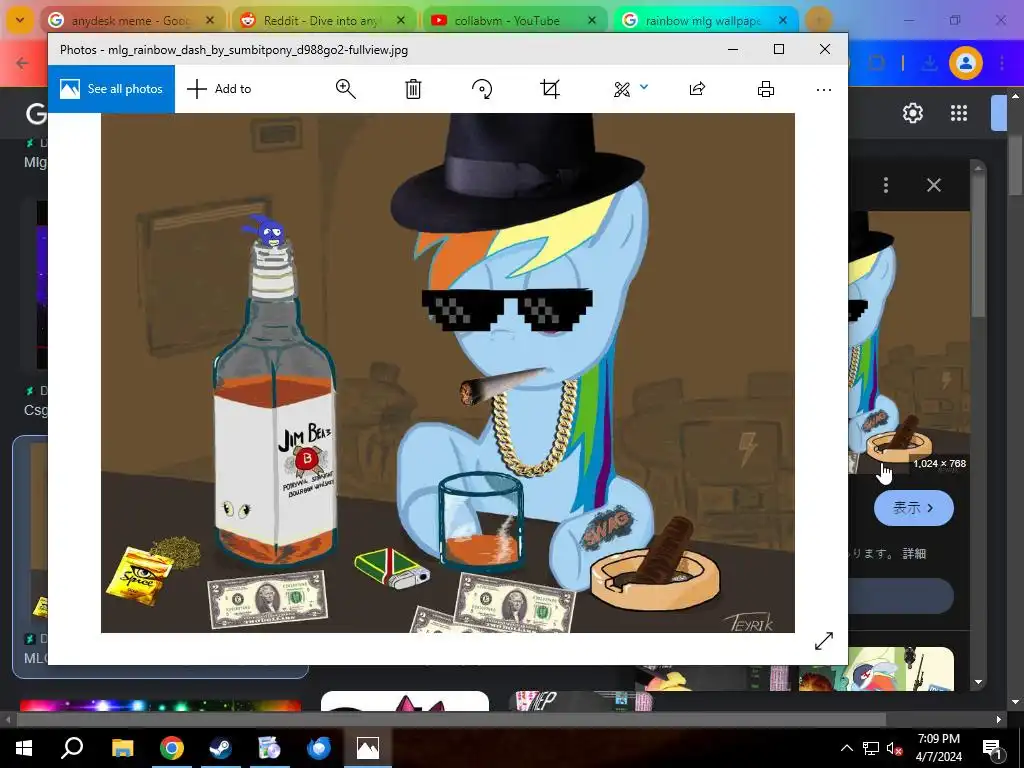Open Chrome profile avatar
The width and height of the screenshot is (1024, 768).
(x=966, y=63)
